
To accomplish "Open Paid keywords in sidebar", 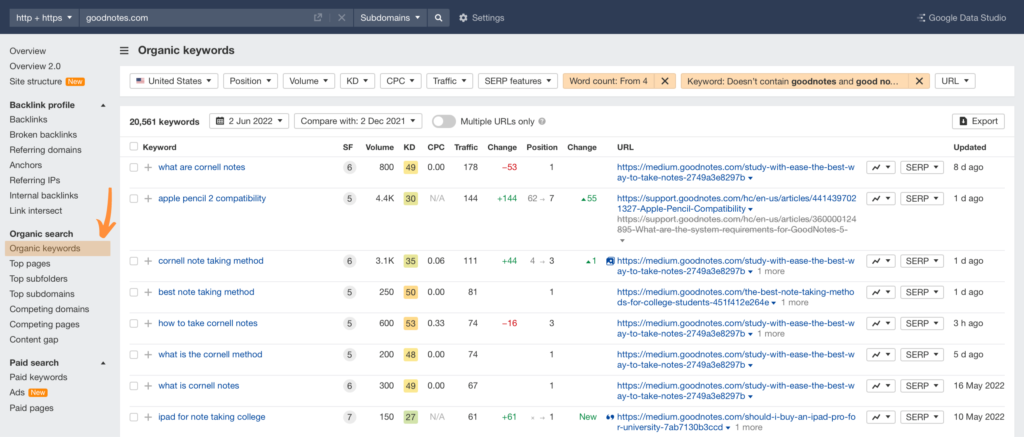I will pos(39,378).
